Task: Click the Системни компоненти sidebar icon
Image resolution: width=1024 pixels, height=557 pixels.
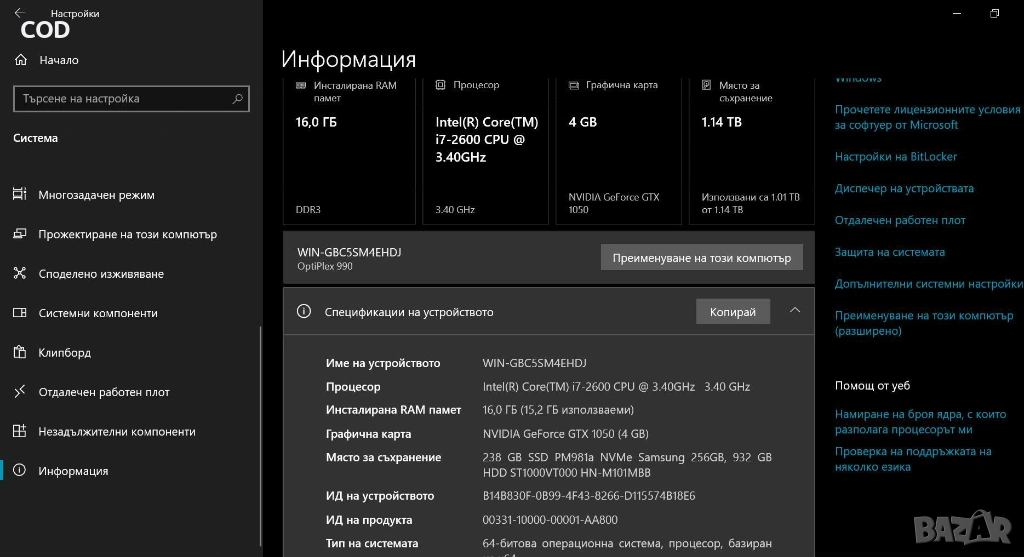Action: 20,313
